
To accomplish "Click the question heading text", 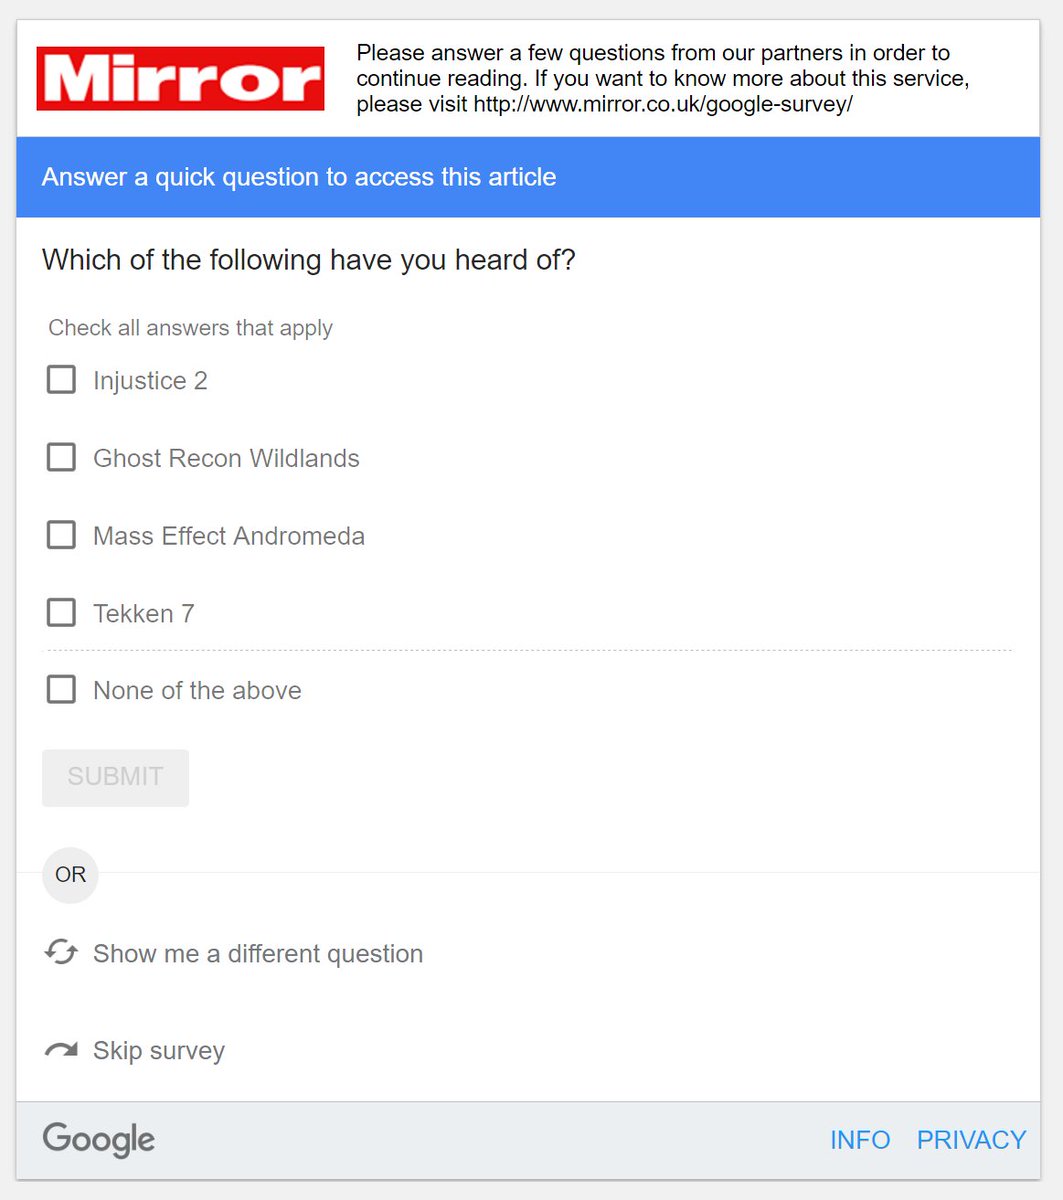I will (x=309, y=260).
